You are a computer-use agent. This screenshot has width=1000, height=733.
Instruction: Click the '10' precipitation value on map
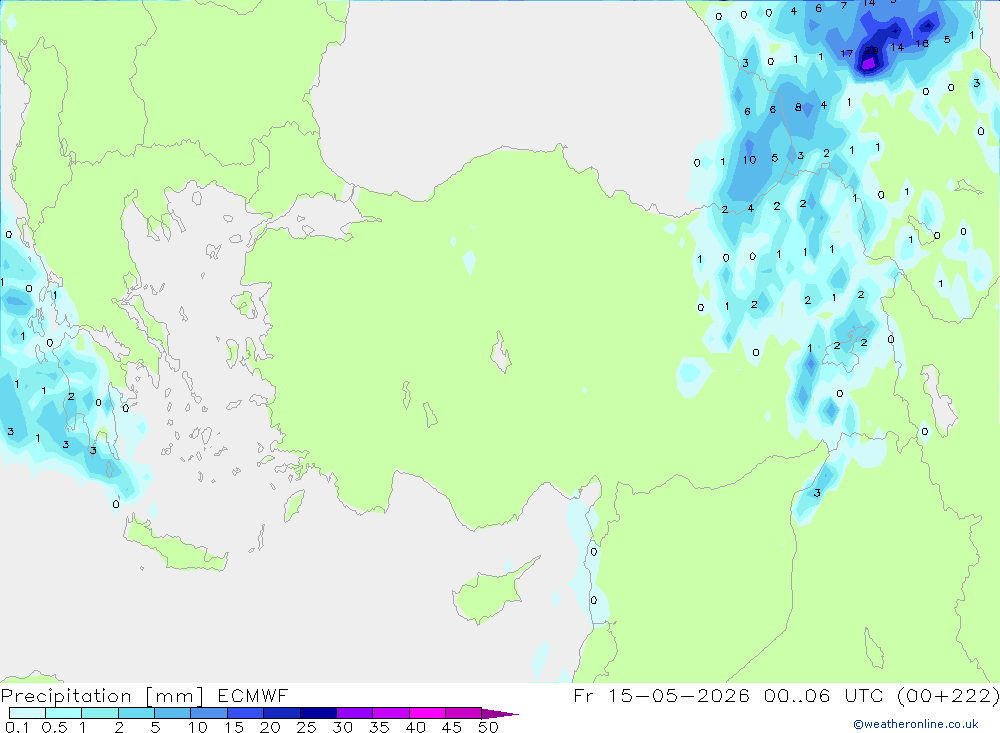pyautogui.click(x=749, y=160)
